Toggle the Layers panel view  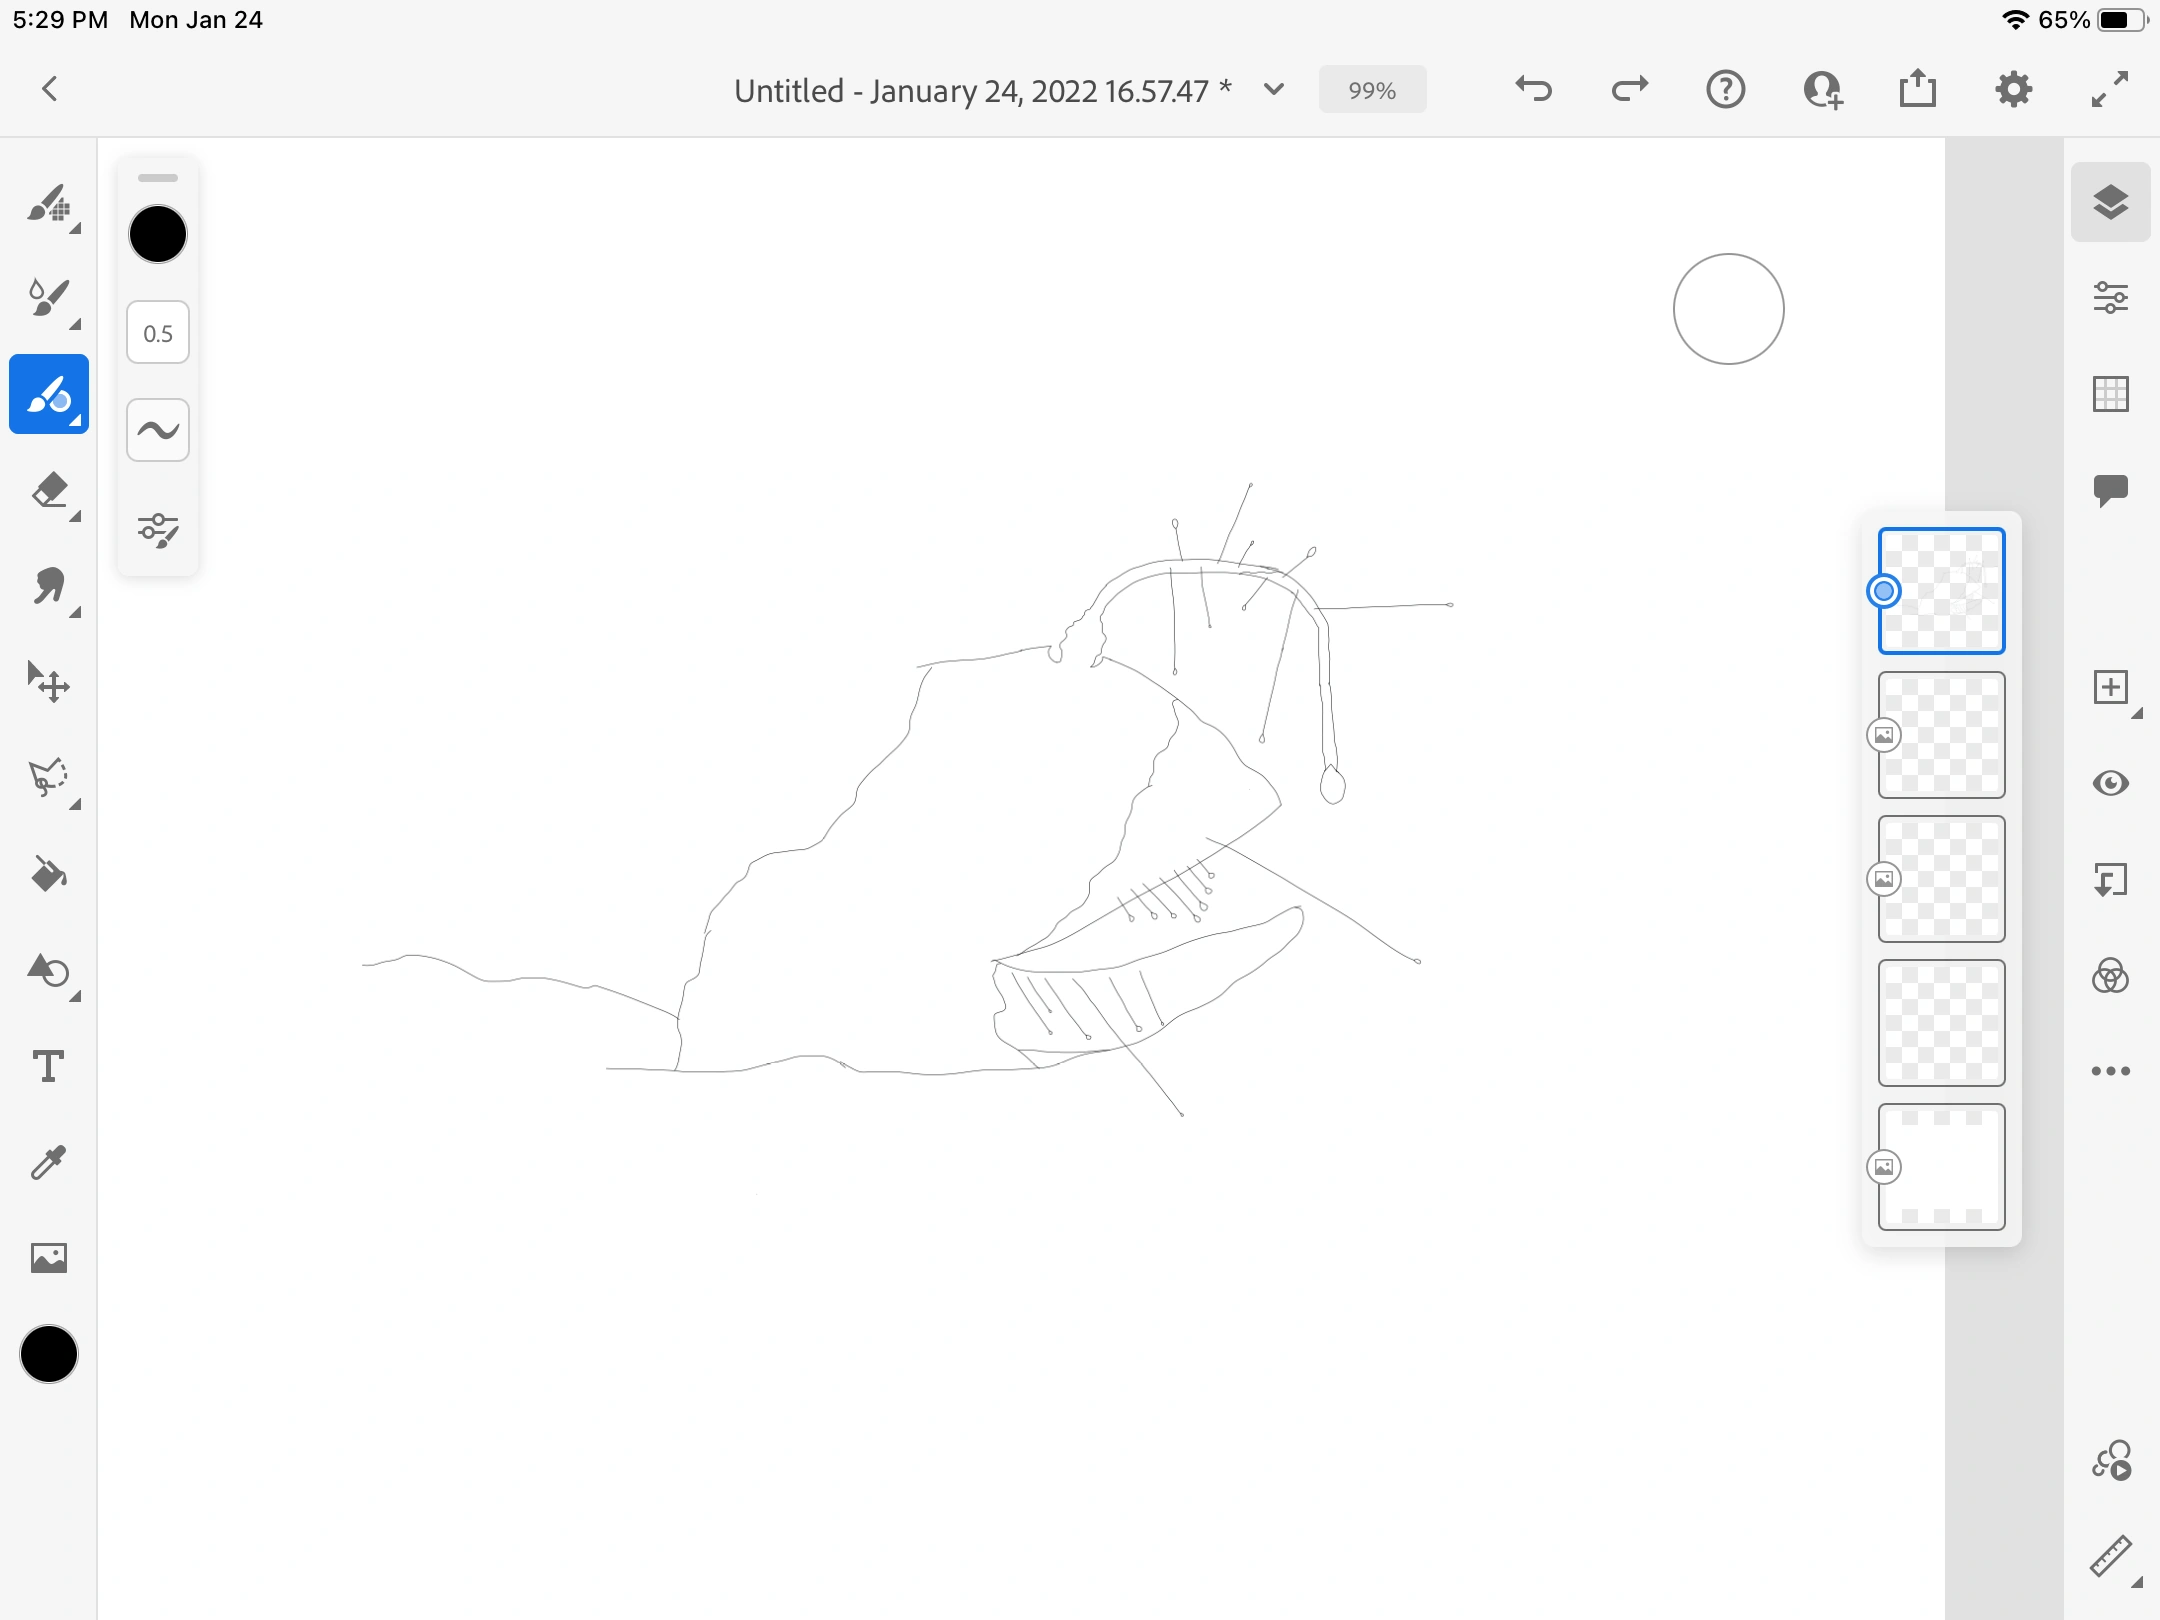pos(2110,202)
